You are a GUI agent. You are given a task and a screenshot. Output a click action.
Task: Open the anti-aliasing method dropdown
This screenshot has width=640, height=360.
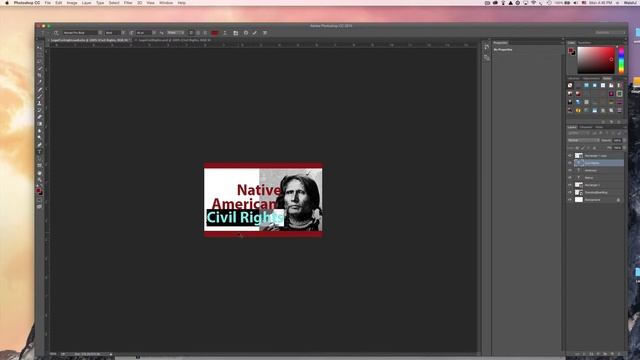click(x=176, y=33)
